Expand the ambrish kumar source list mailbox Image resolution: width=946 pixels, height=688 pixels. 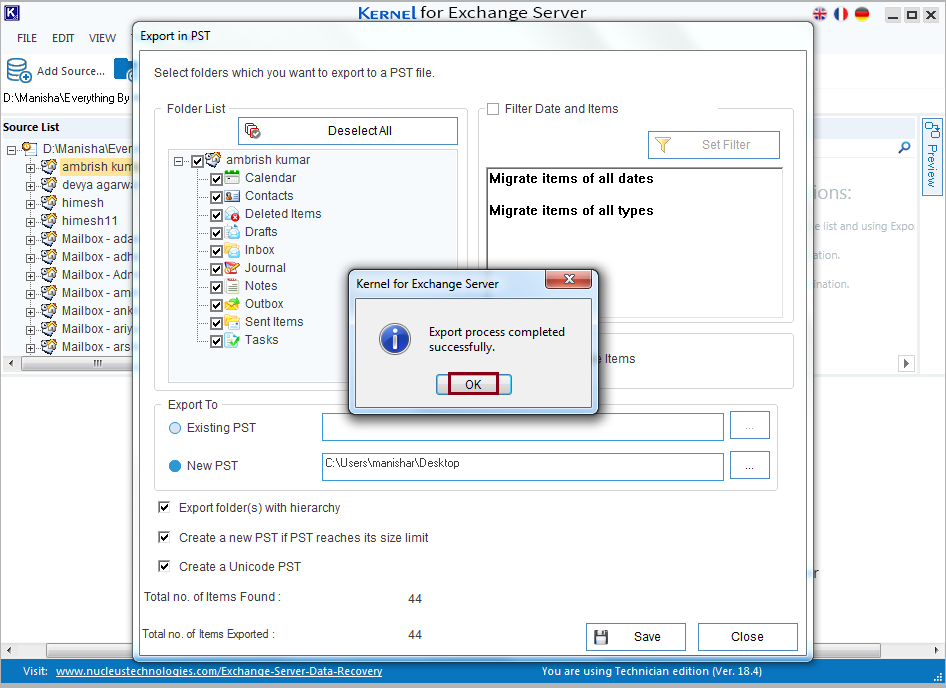pos(30,168)
